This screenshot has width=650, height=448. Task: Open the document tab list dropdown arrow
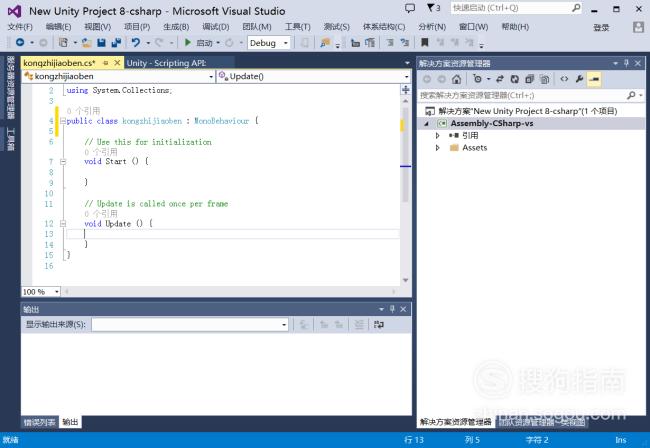click(x=407, y=63)
